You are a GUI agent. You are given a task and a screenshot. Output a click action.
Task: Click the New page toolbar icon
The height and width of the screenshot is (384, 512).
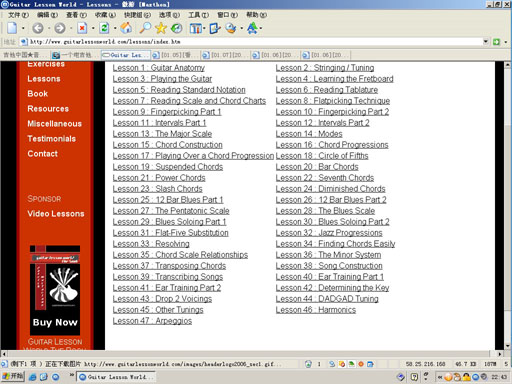pos(12,28)
